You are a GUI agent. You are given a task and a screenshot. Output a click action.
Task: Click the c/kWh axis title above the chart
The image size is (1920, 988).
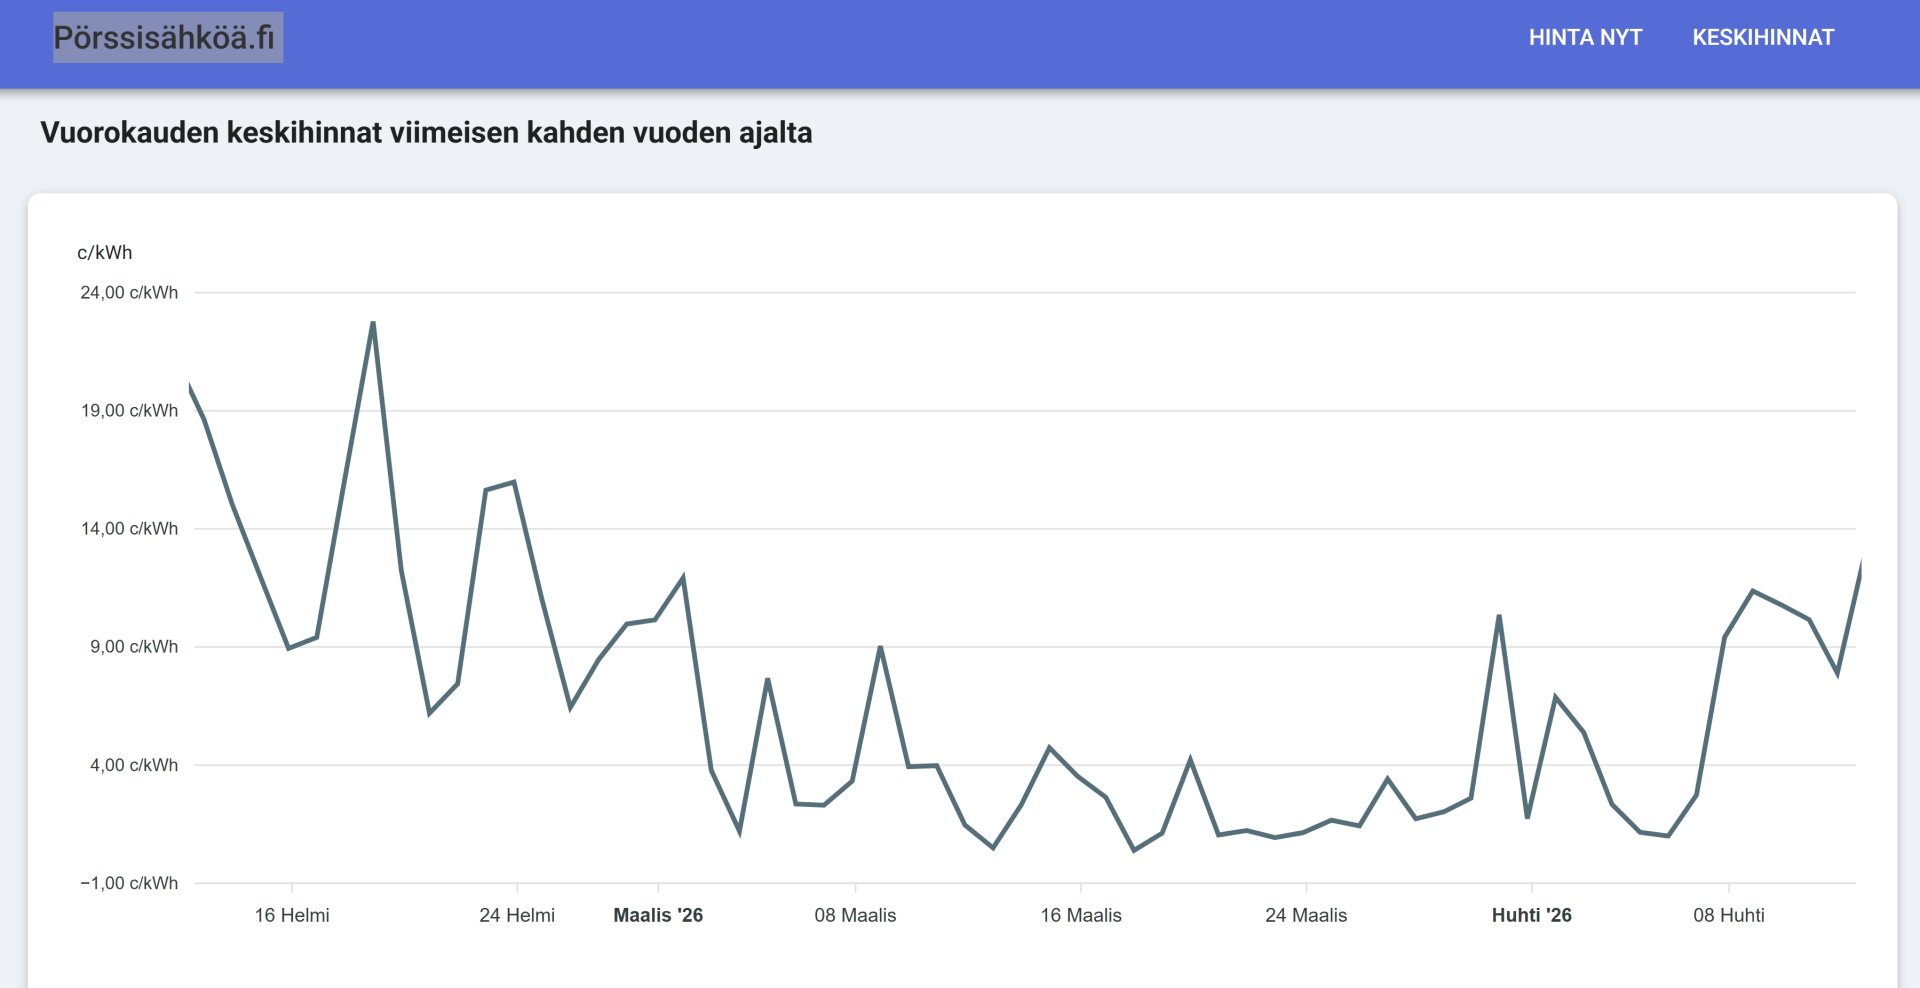[x=104, y=253]
